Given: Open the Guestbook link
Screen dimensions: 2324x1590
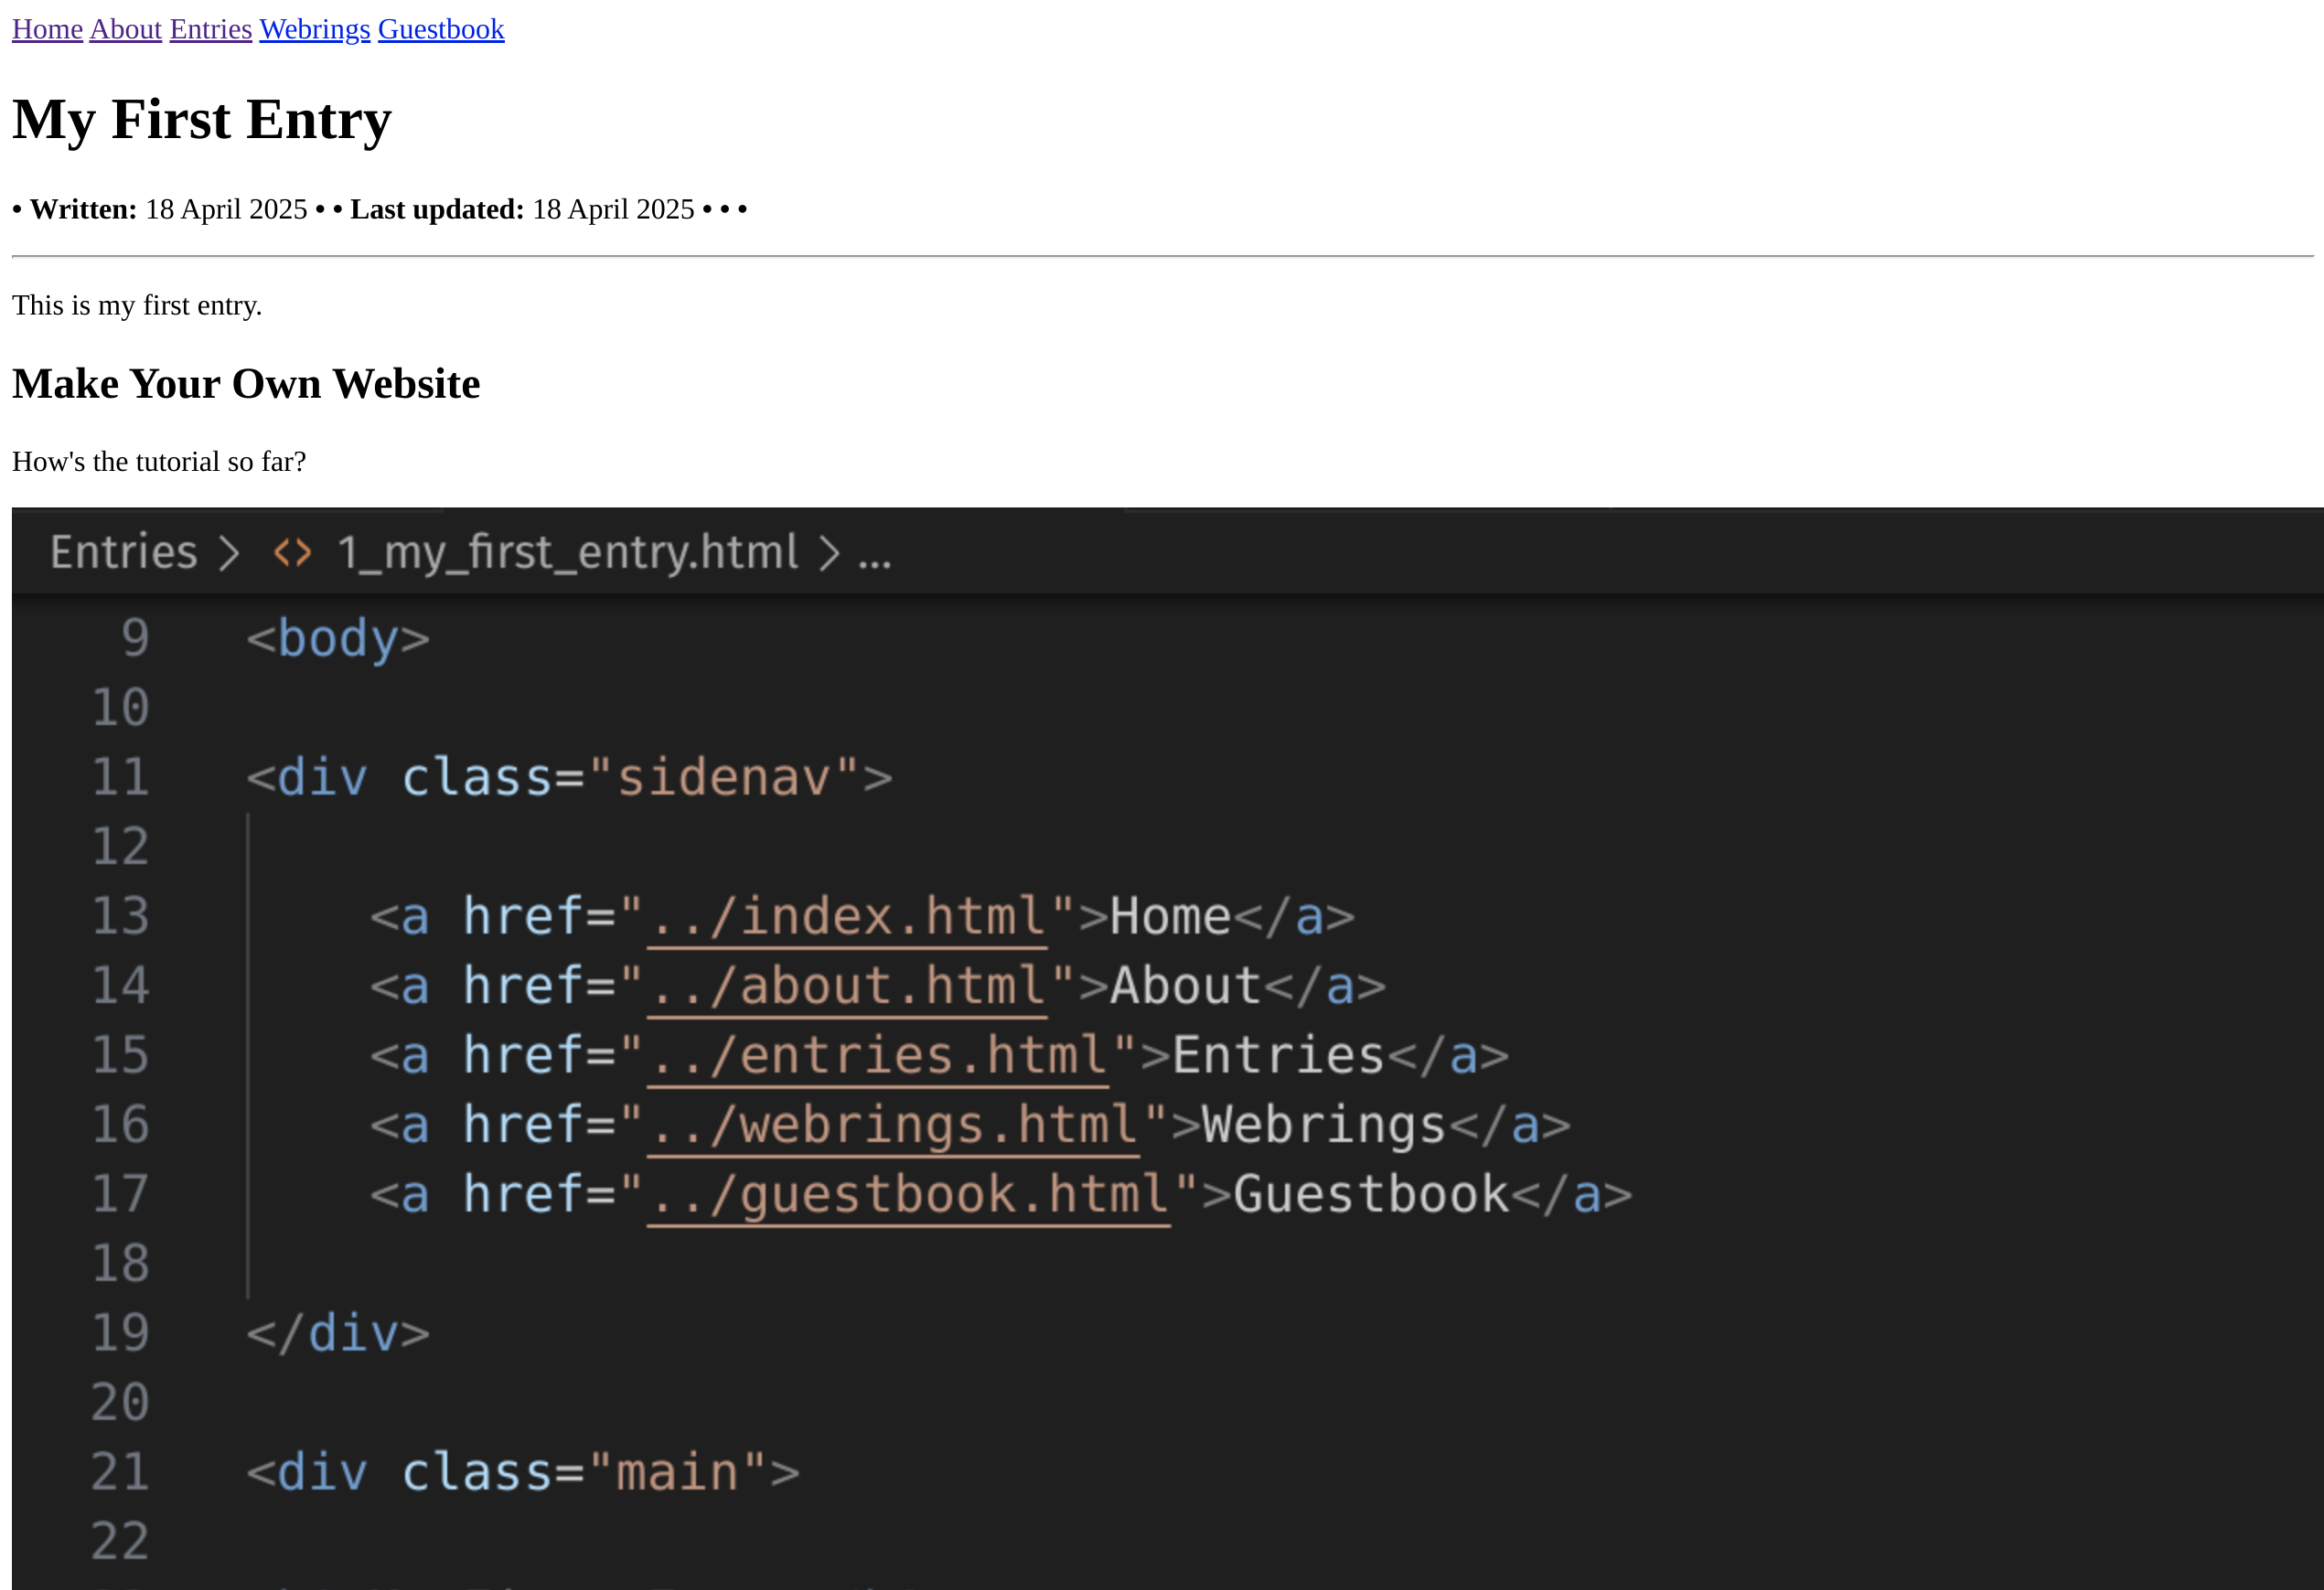Looking at the screenshot, I should point(440,29).
